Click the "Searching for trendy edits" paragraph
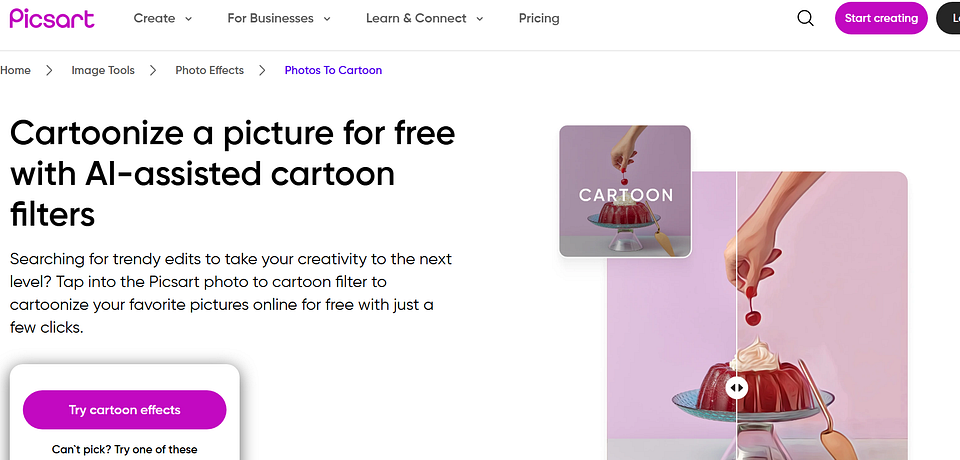Image resolution: width=960 pixels, height=460 pixels. (x=231, y=293)
